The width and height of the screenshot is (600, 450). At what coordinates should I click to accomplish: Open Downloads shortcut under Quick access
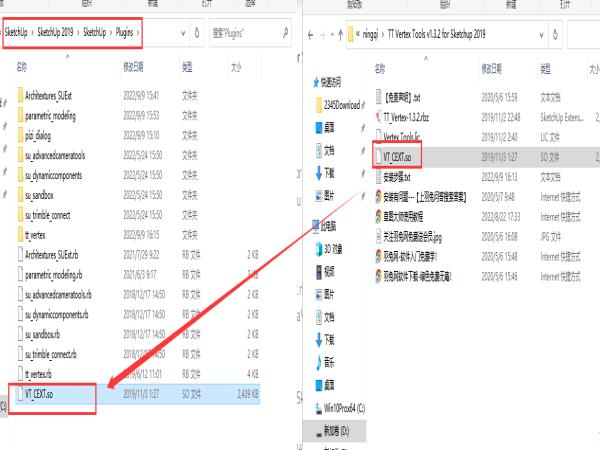(x=324, y=174)
